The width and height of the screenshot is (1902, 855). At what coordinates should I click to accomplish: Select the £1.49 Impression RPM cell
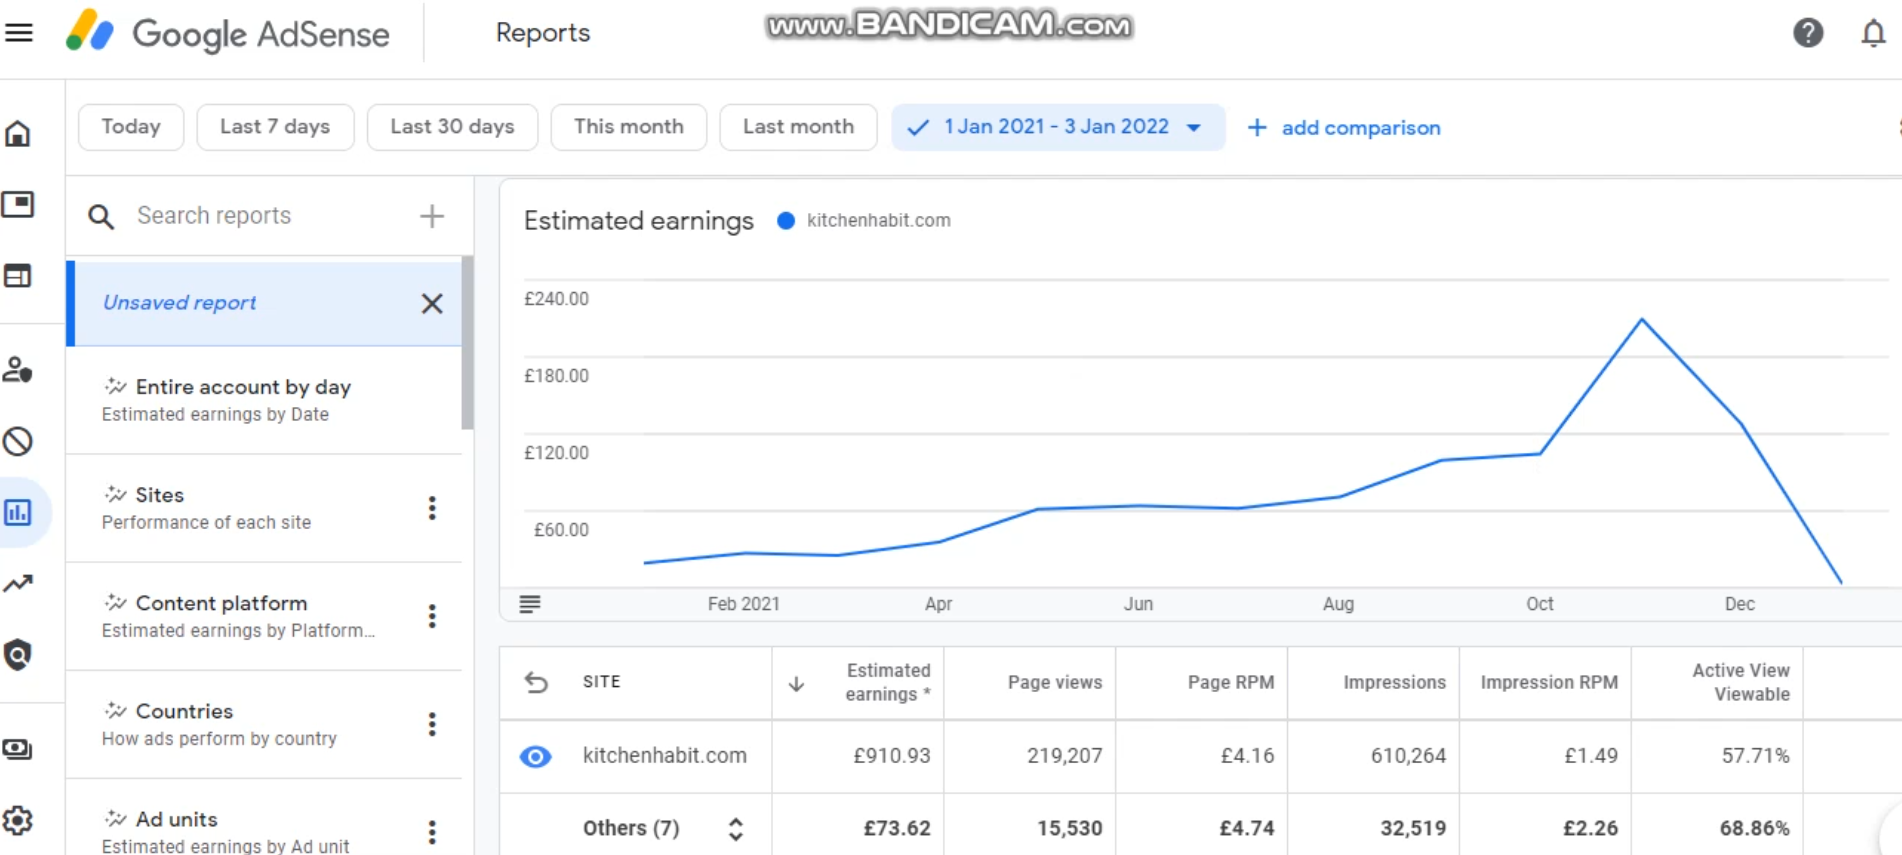pyautogui.click(x=1592, y=756)
